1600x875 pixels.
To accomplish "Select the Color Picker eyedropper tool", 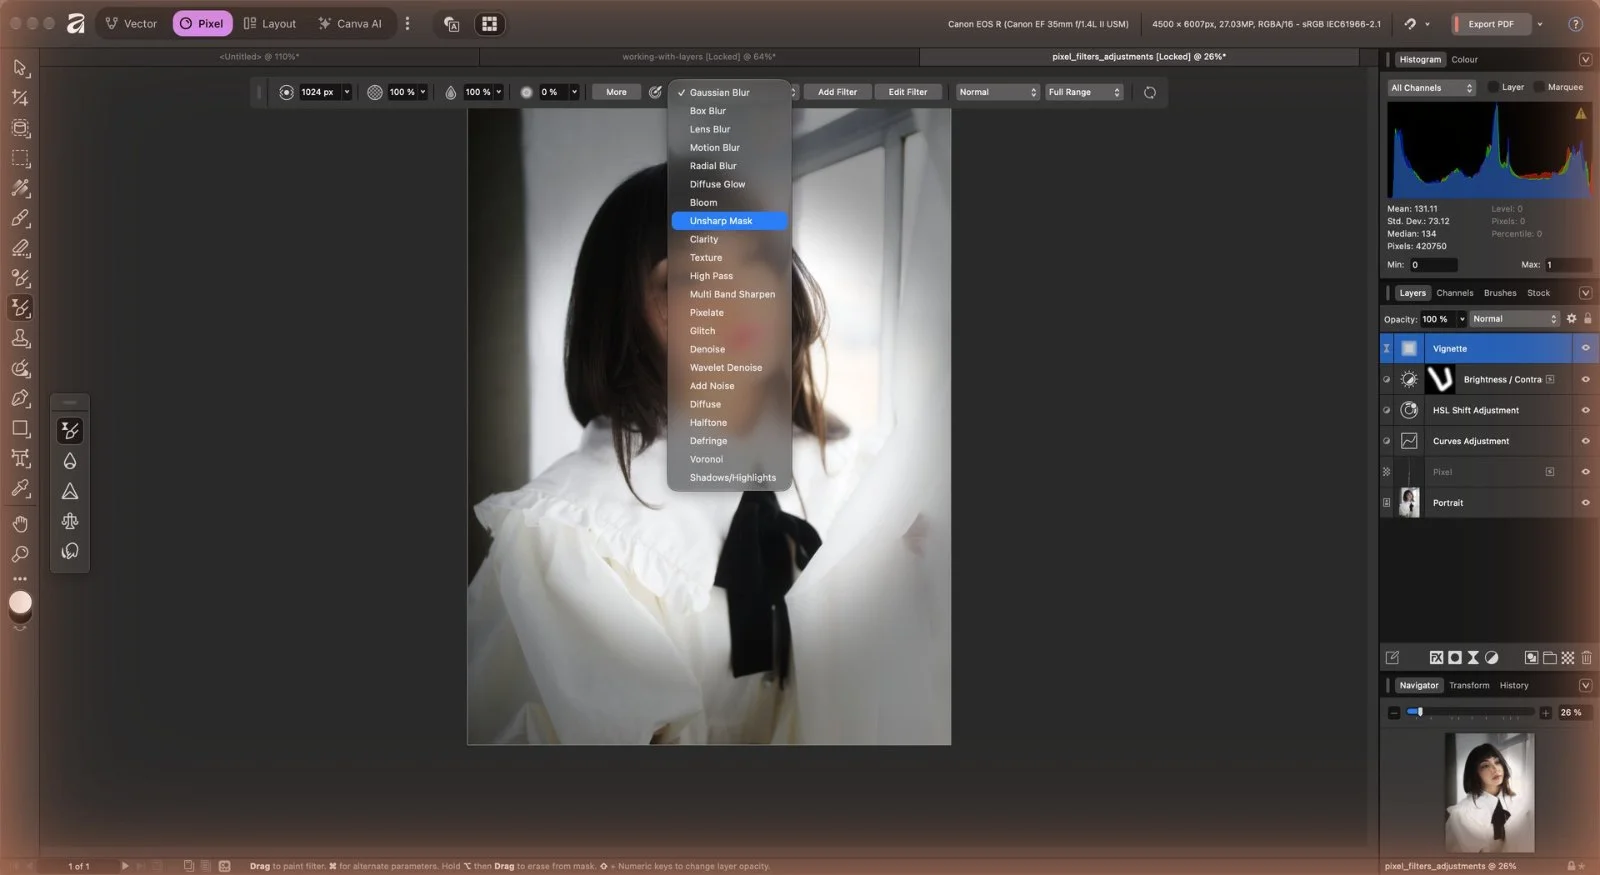I will coord(20,488).
